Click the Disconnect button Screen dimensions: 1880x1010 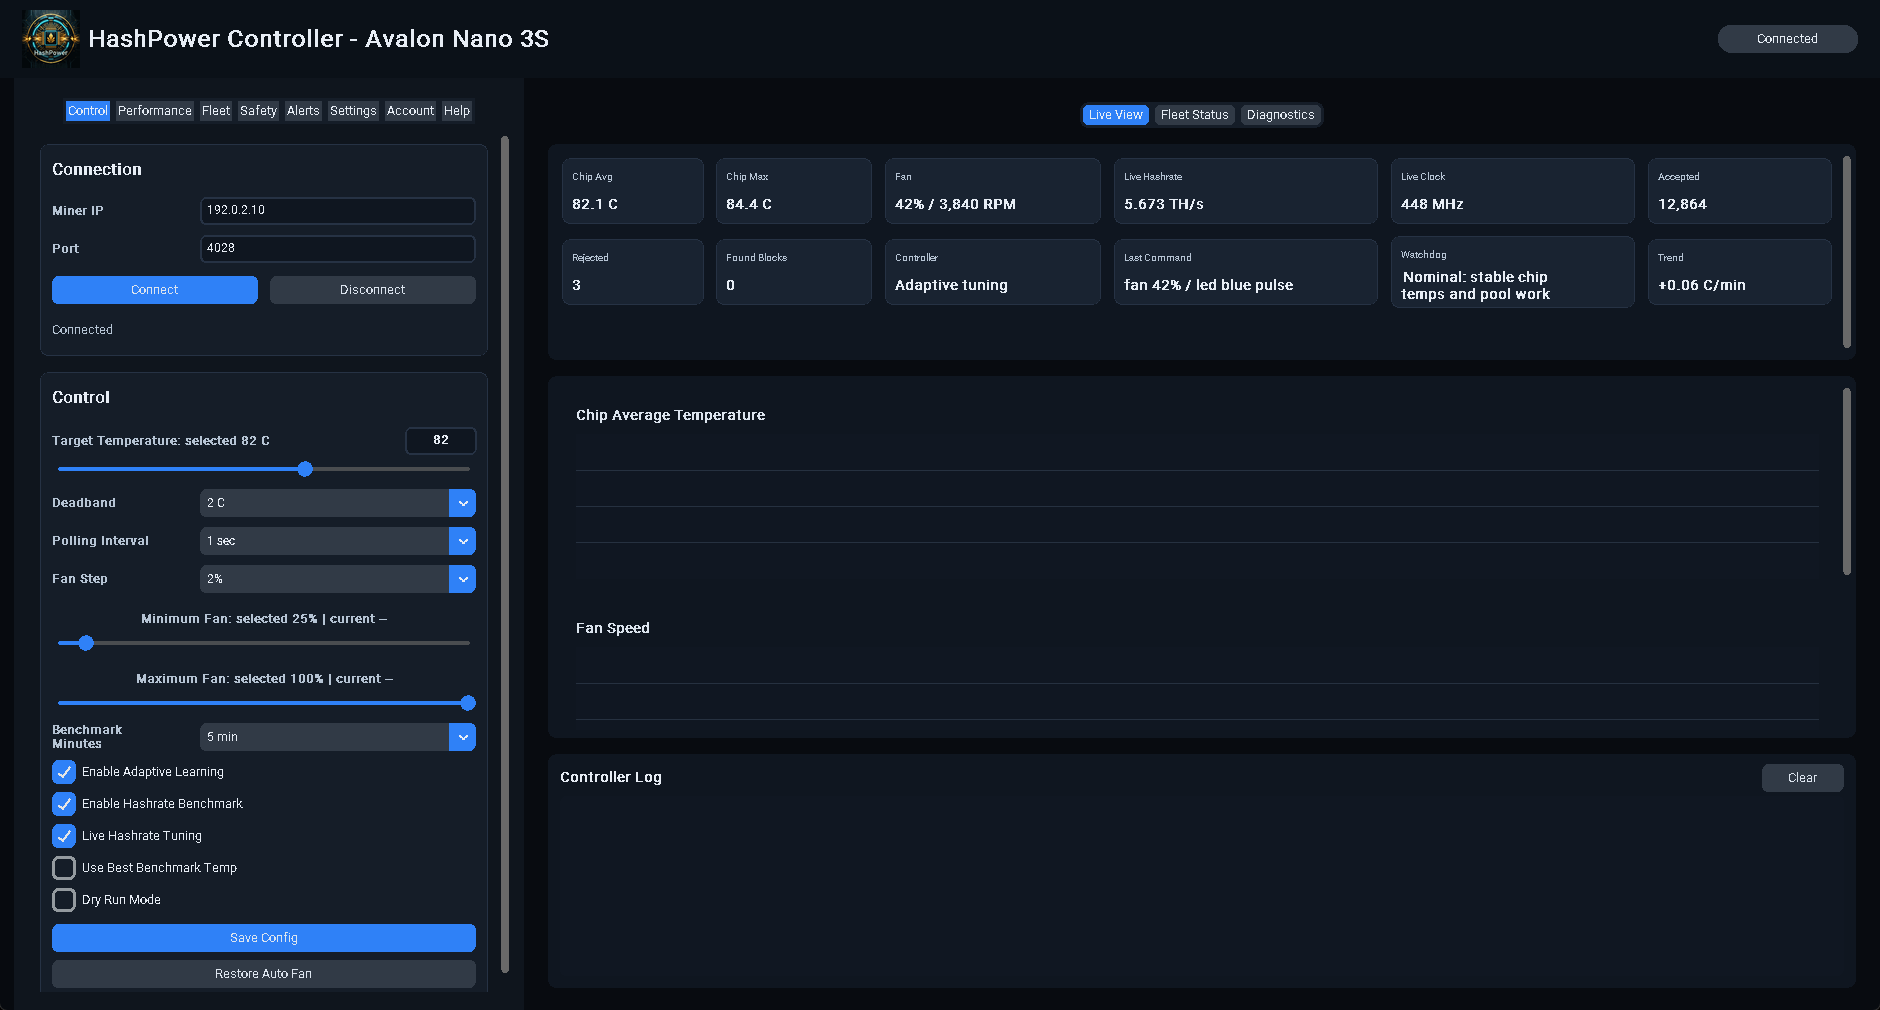pyautogui.click(x=373, y=290)
